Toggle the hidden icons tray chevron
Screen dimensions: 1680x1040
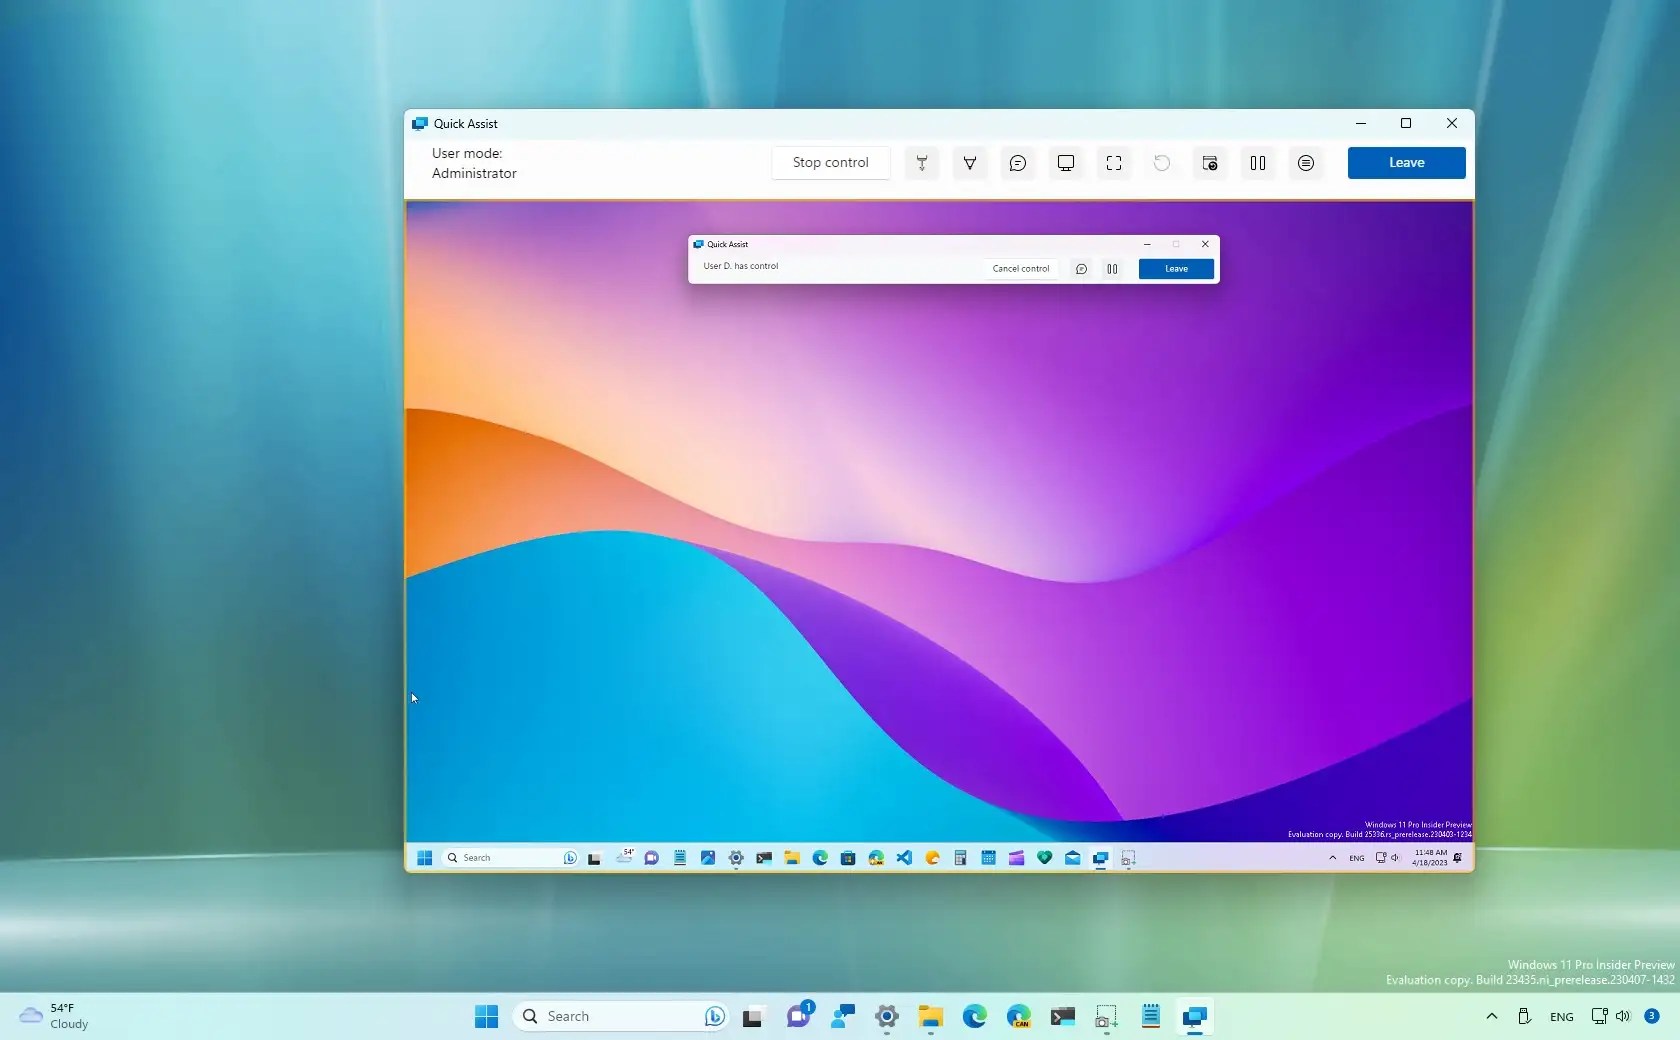click(1491, 1017)
